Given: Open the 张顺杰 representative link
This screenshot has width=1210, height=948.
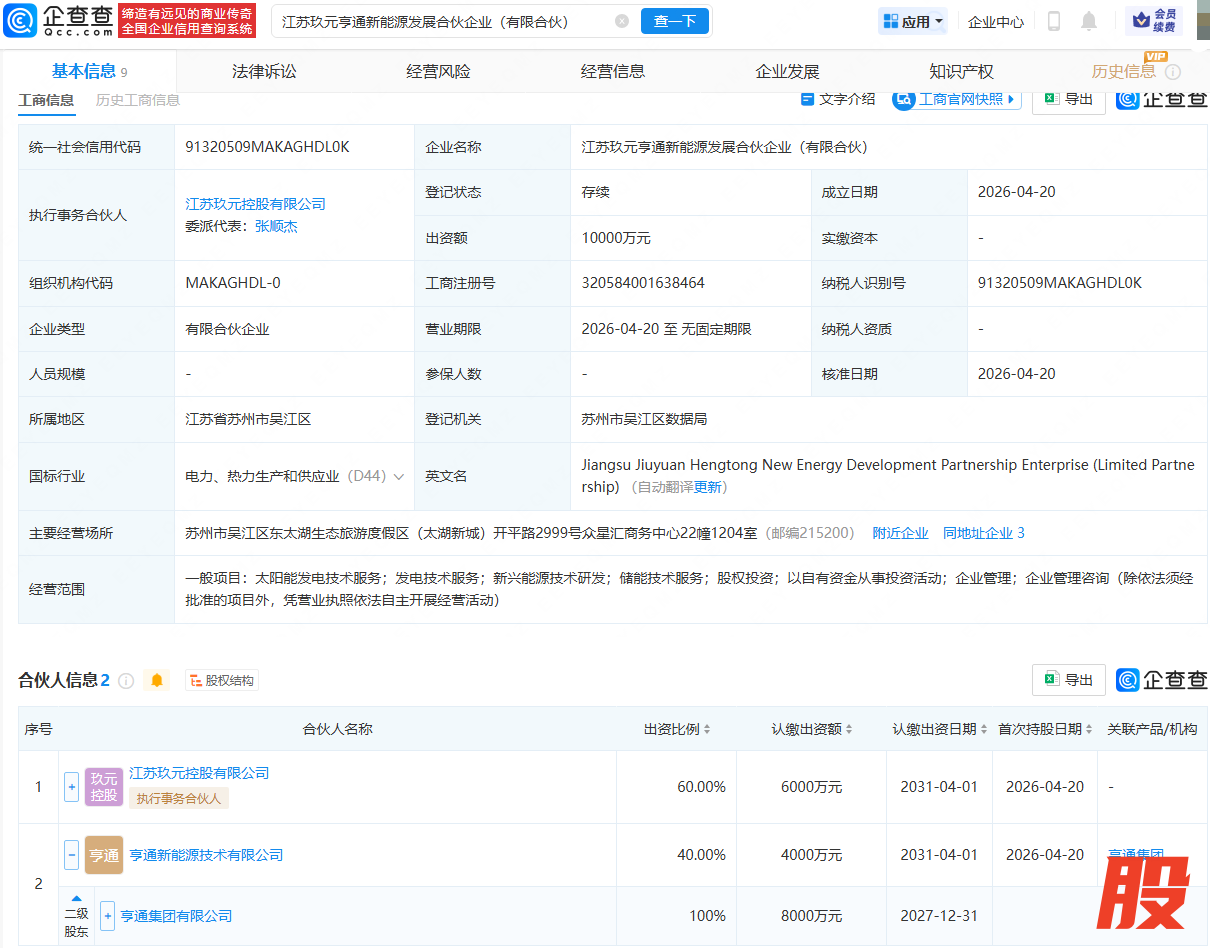Looking at the screenshot, I should click(x=276, y=226).
